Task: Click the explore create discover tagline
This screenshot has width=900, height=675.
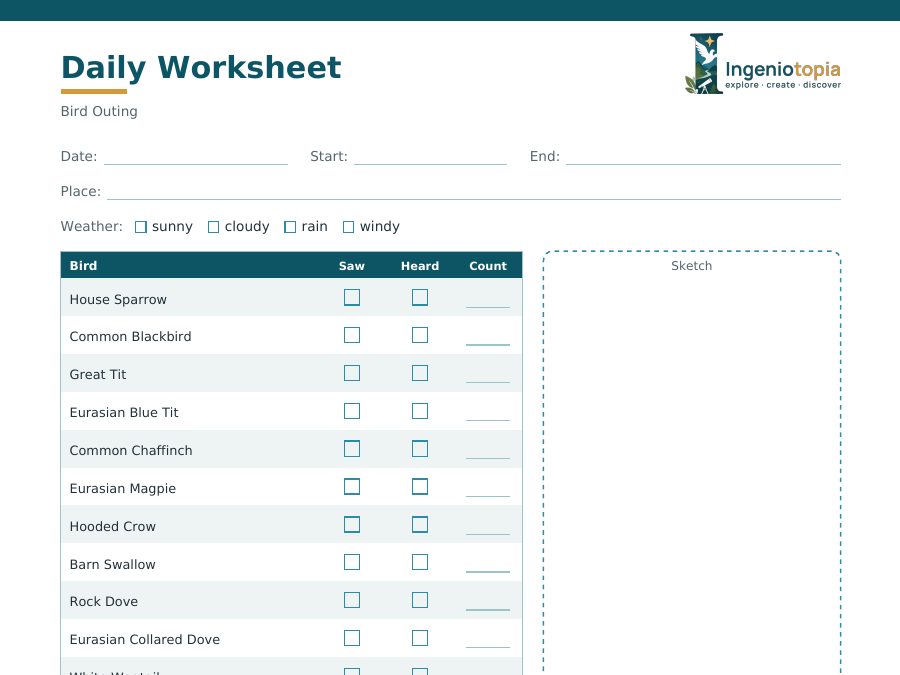Action: [x=783, y=85]
